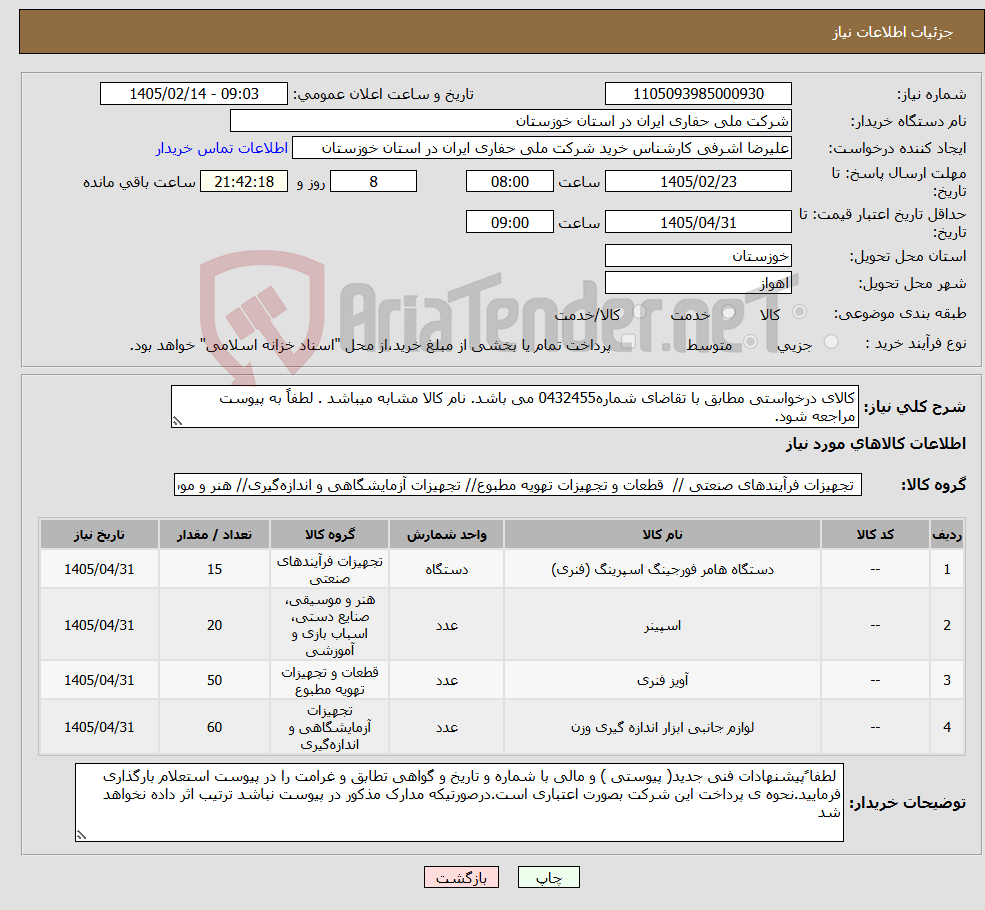Click the نام کالا column header
Viewport: 985px width, 910px height.
662,534
